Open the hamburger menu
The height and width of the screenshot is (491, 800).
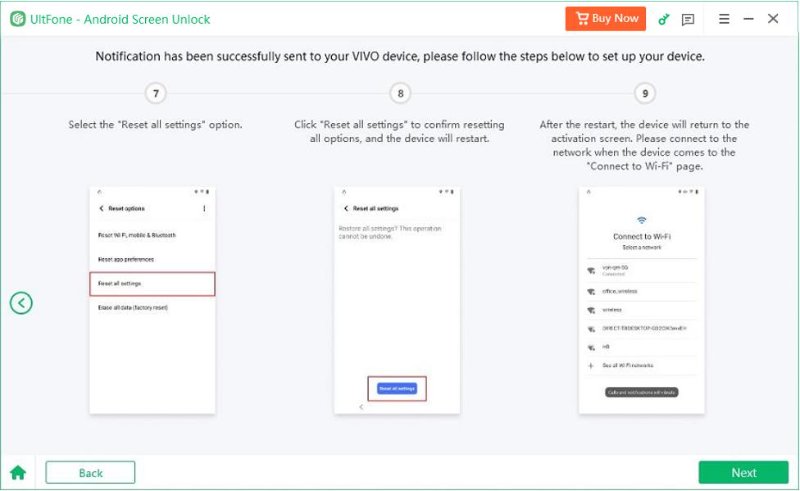pyautogui.click(x=724, y=19)
